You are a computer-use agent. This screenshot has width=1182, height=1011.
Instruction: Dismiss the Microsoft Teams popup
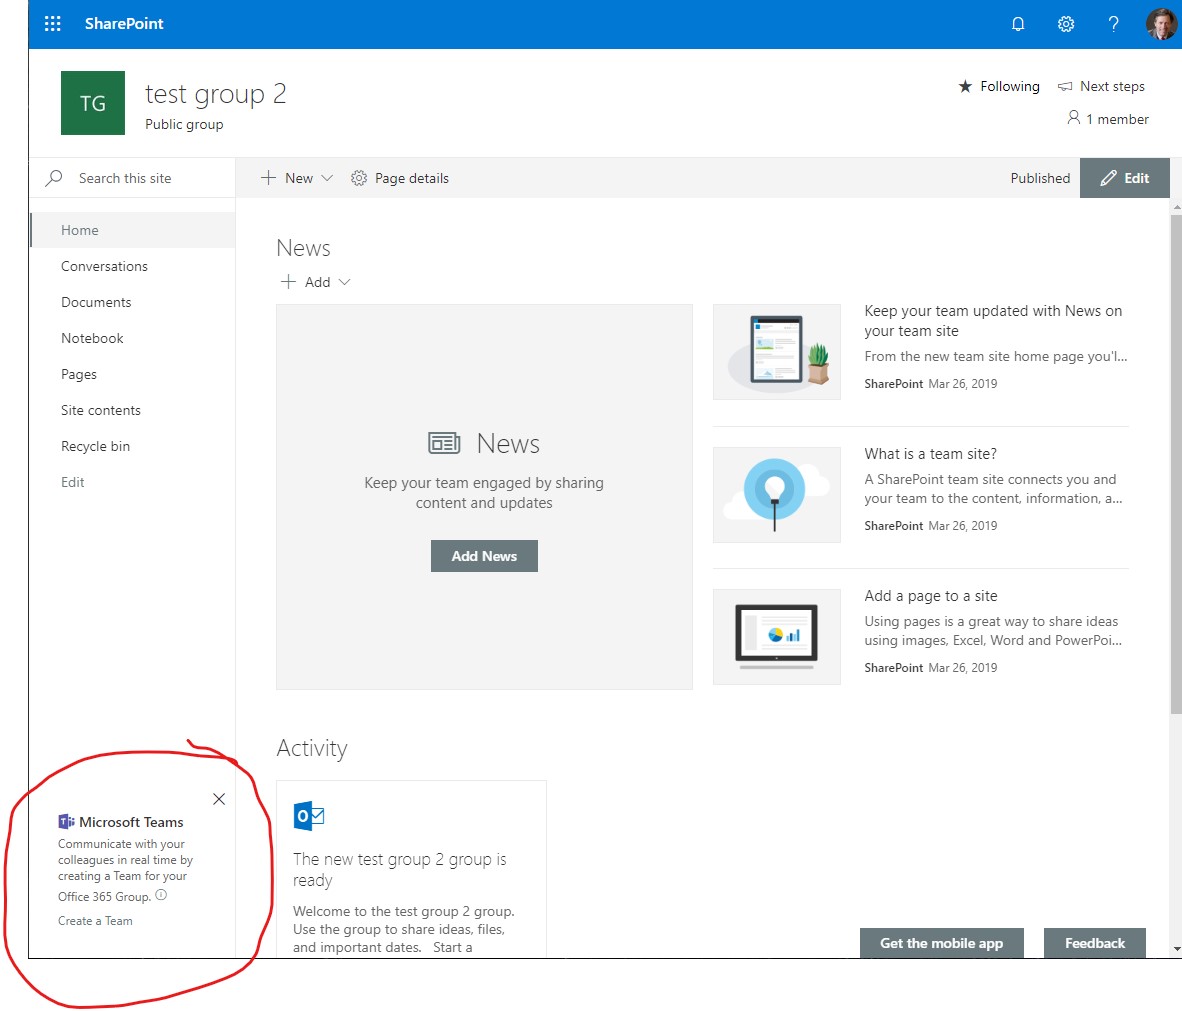(219, 799)
